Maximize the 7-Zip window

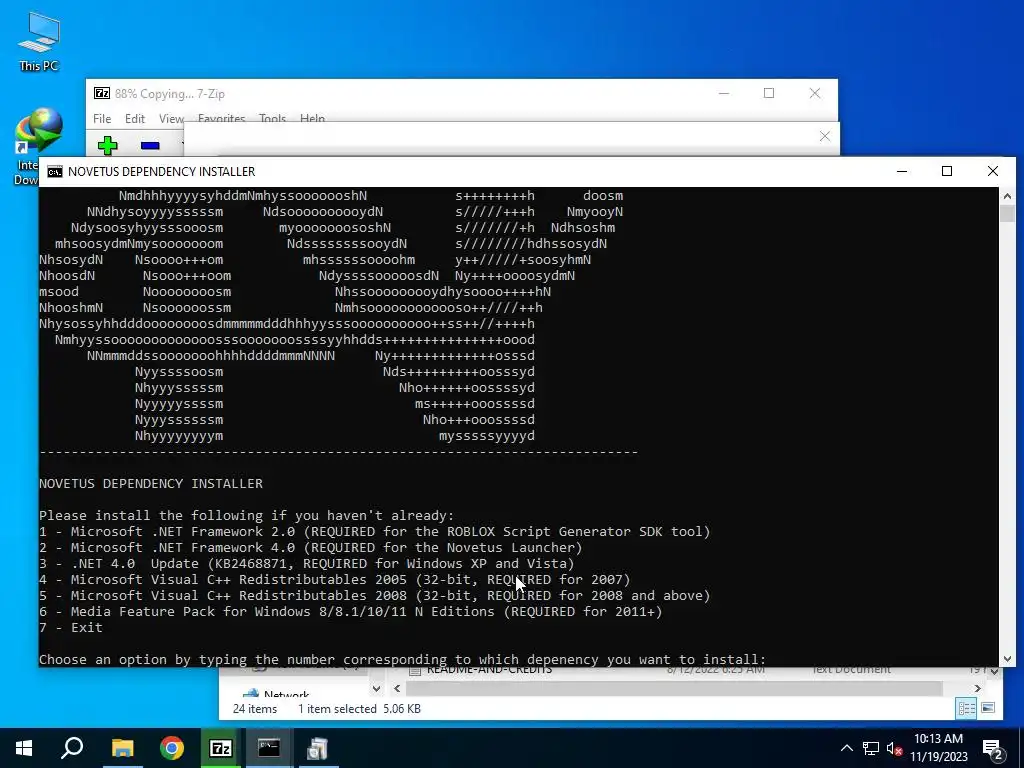(769, 93)
